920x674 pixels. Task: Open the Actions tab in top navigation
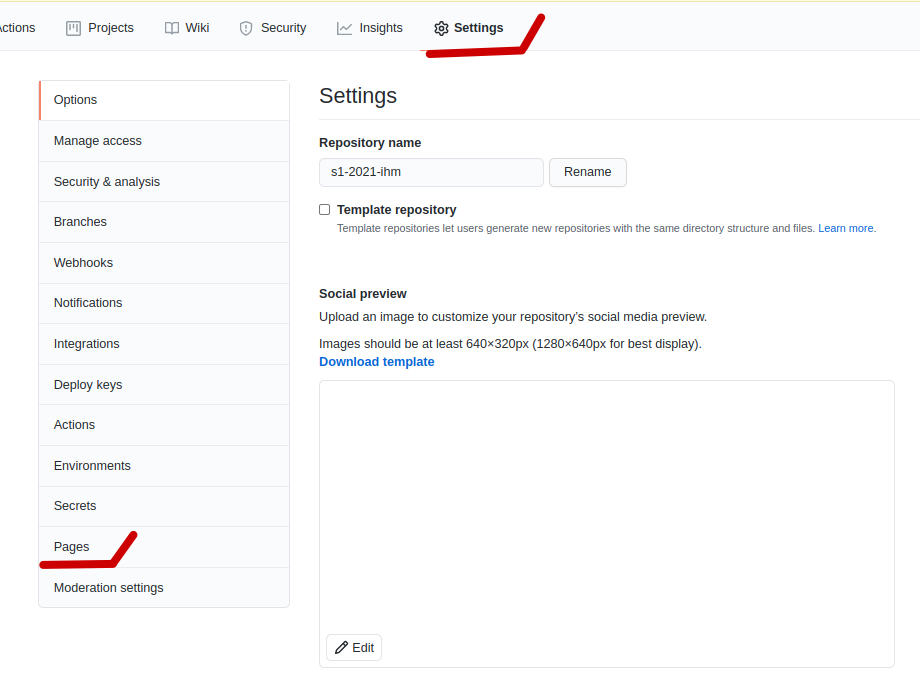point(16,28)
